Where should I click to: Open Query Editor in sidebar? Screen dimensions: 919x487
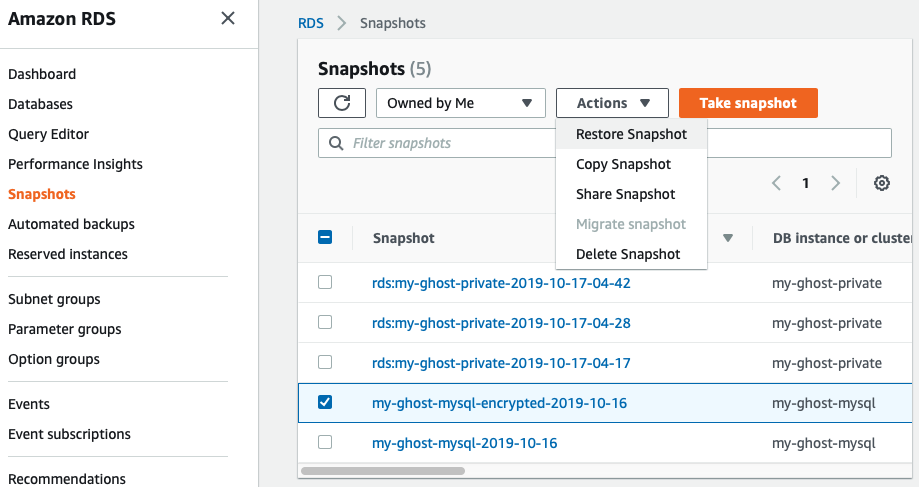point(49,134)
